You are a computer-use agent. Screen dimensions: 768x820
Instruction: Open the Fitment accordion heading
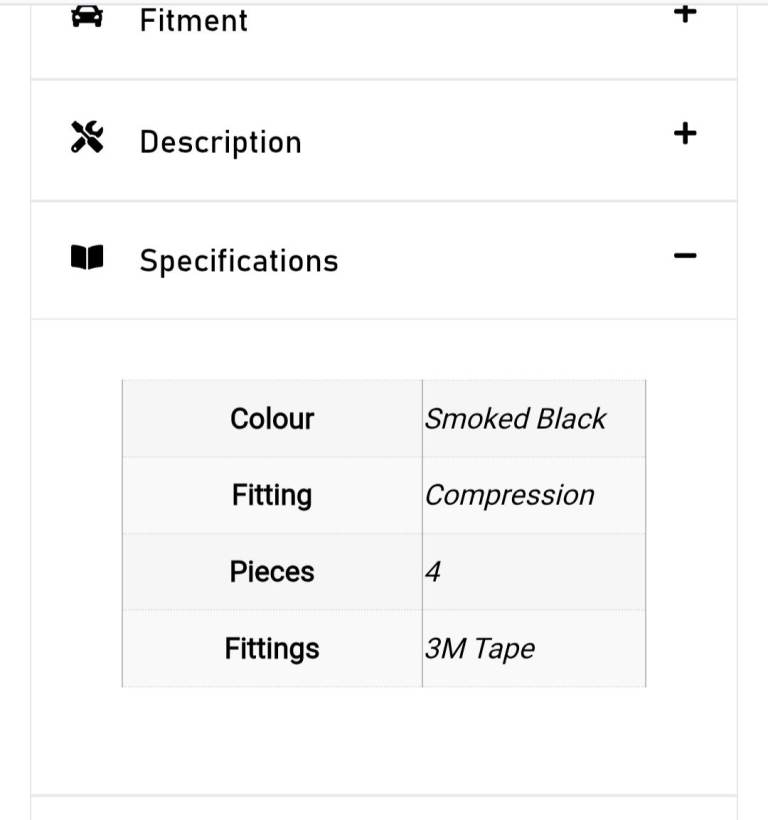pos(193,20)
